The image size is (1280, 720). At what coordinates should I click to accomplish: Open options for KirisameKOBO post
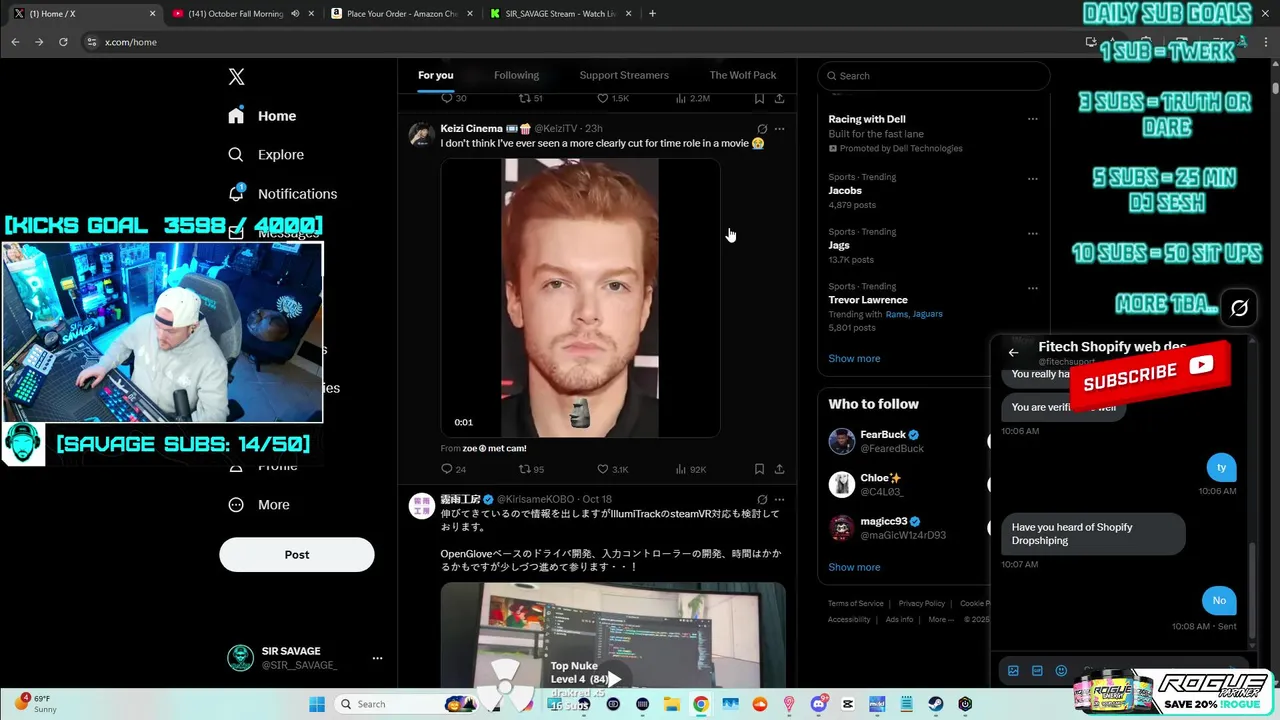tap(779, 499)
